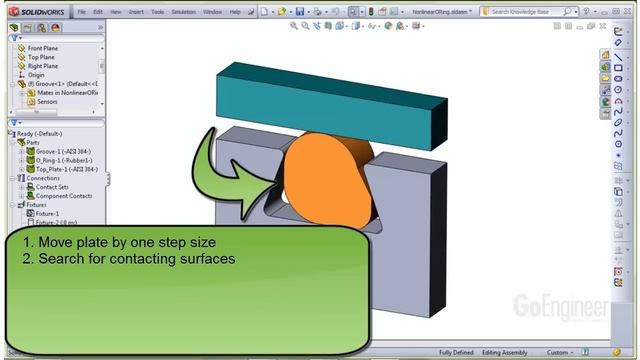This screenshot has height=360, width=640.
Task: Open the Simulation menu
Action: tap(183, 12)
